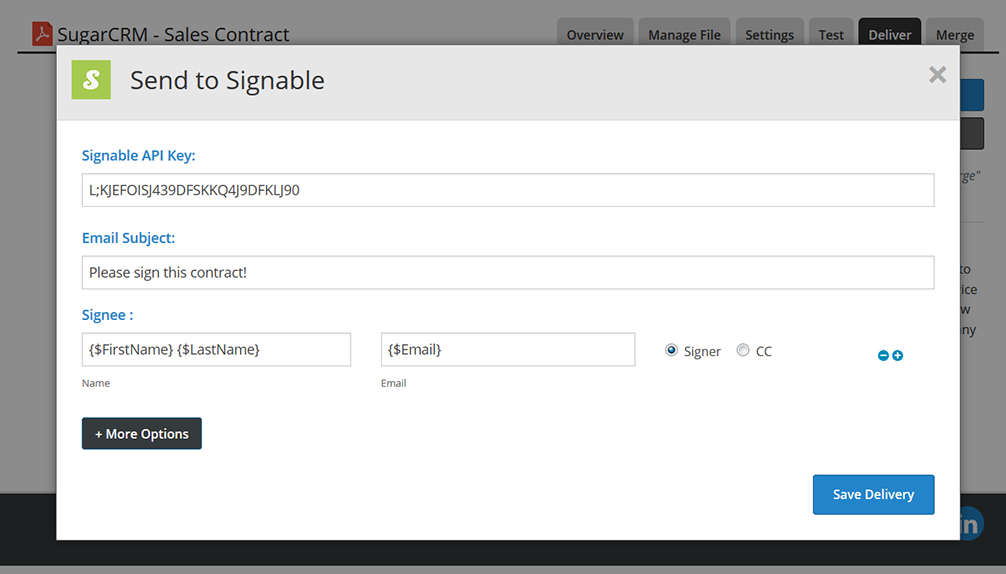Click the Save Delivery button
The height and width of the screenshot is (574, 1006).
point(873,494)
